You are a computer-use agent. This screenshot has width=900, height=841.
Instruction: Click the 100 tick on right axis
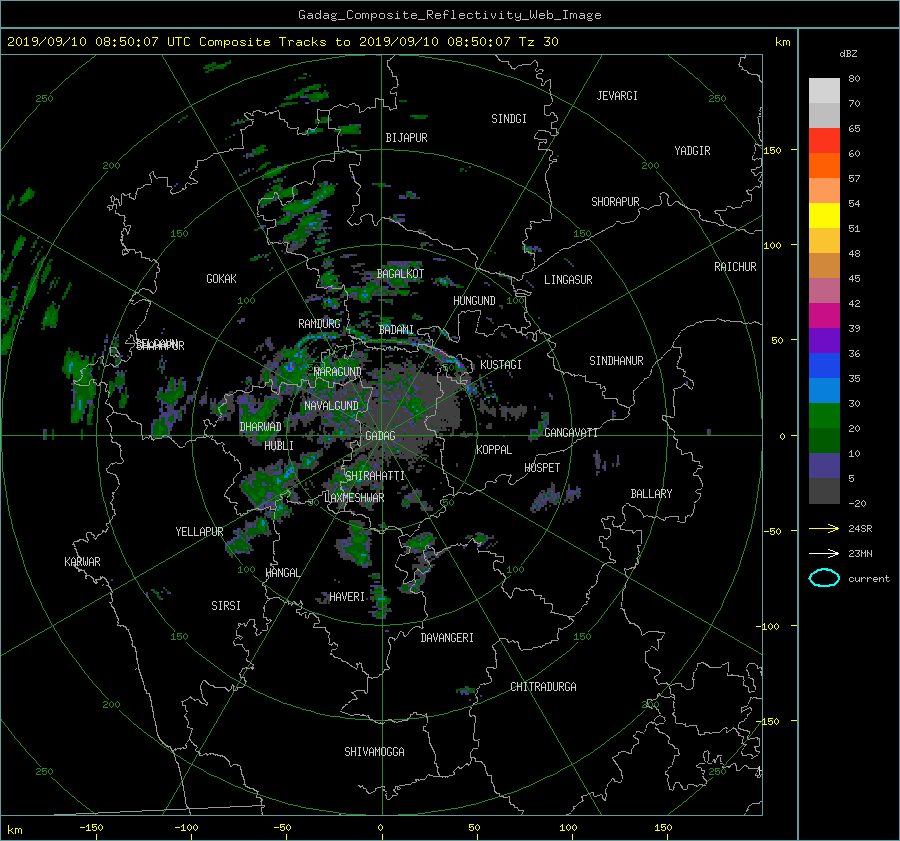[773, 246]
